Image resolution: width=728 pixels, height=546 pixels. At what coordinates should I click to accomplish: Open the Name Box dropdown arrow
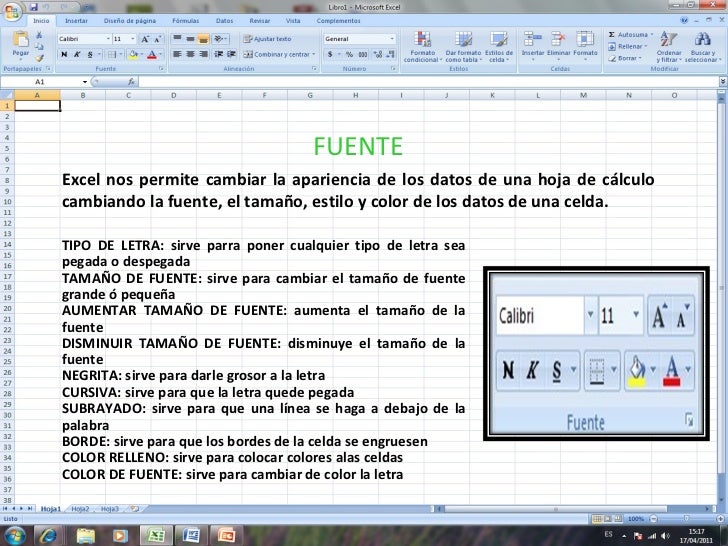click(85, 82)
